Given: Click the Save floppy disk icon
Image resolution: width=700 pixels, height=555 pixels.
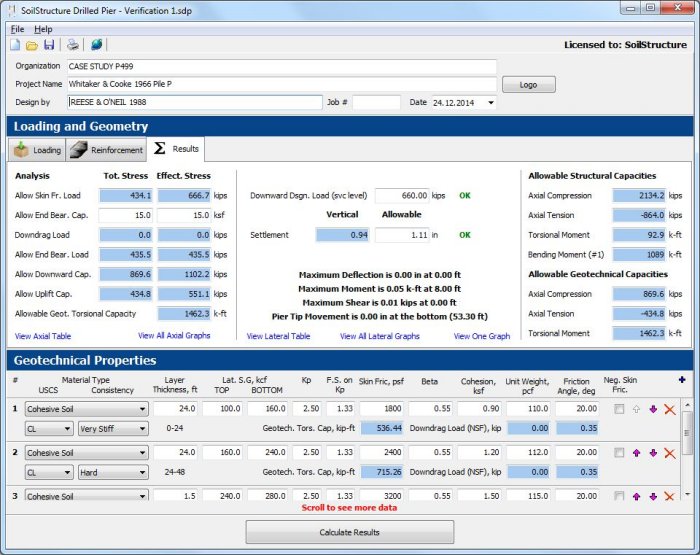Looking at the screenshot, I should coord(49,45).
